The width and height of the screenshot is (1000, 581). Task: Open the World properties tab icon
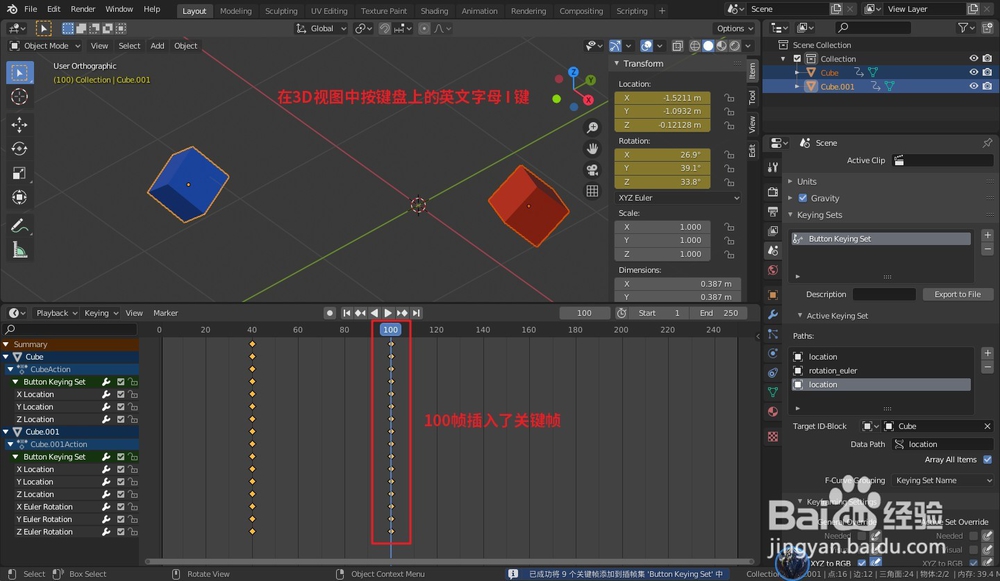pyautogui.click(x=773, y=270)
